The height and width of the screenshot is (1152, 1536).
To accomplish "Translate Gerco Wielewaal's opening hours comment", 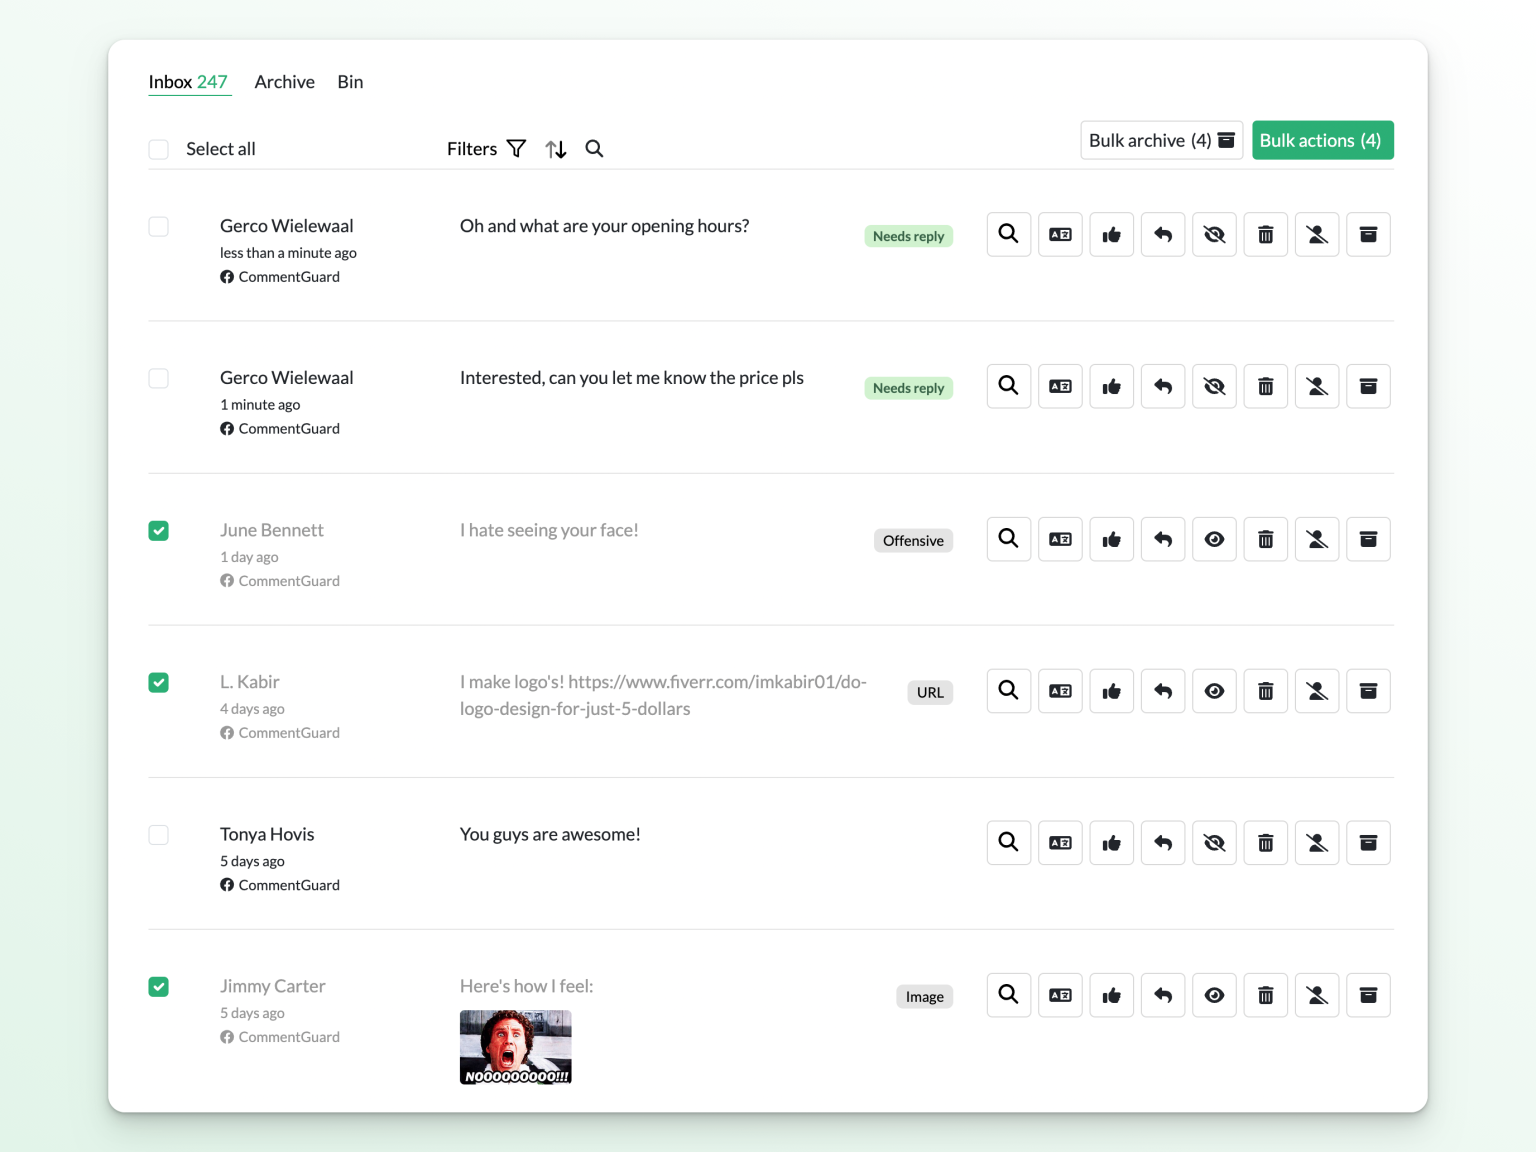I will pos(1060,234).
